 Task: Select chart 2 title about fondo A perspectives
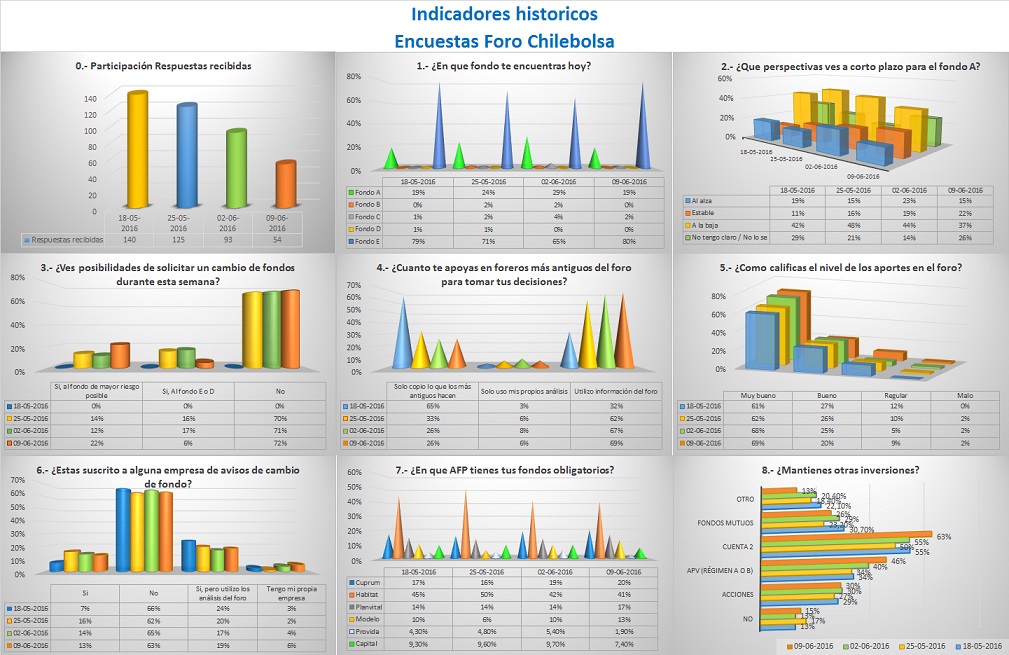850,66
